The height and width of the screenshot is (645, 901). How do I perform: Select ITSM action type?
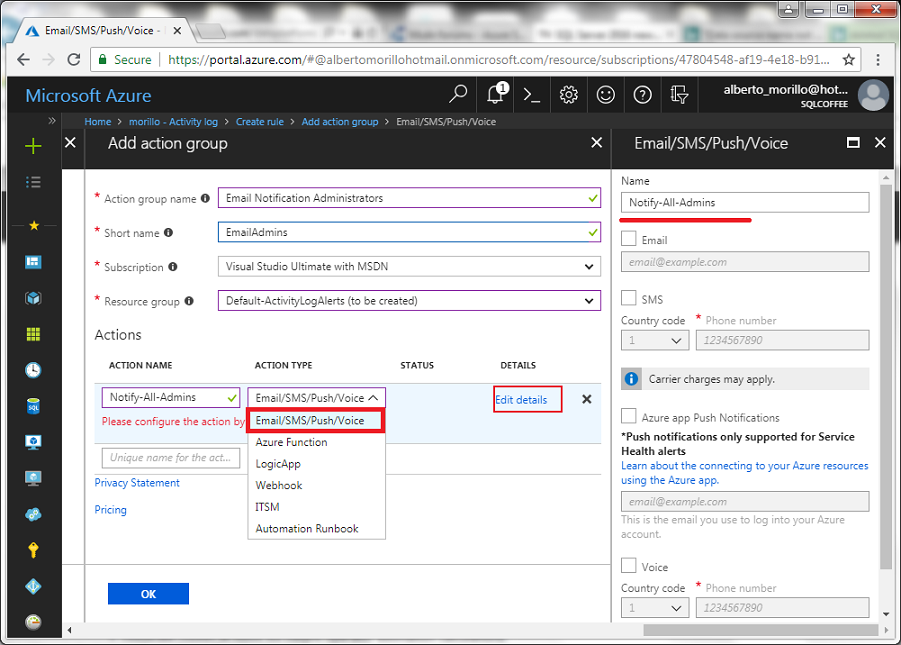point(316,507)
